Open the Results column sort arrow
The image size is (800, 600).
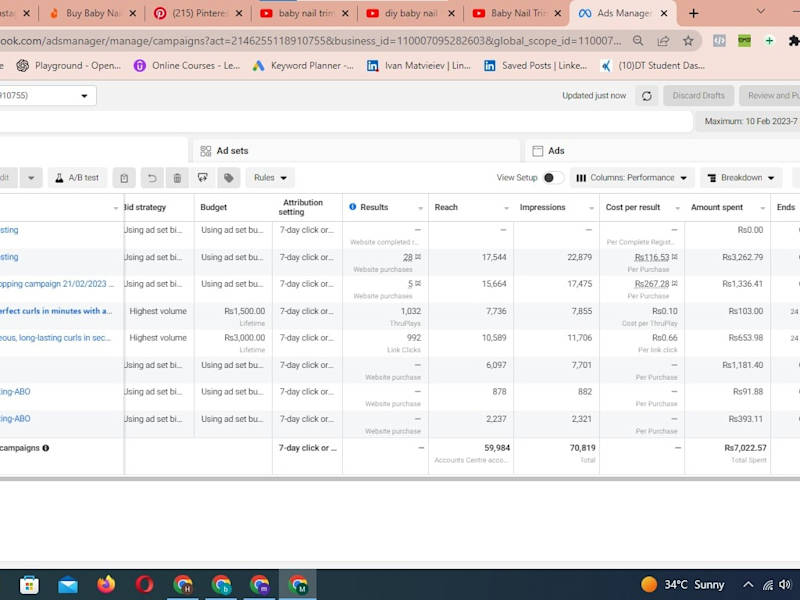coord(420,208)
